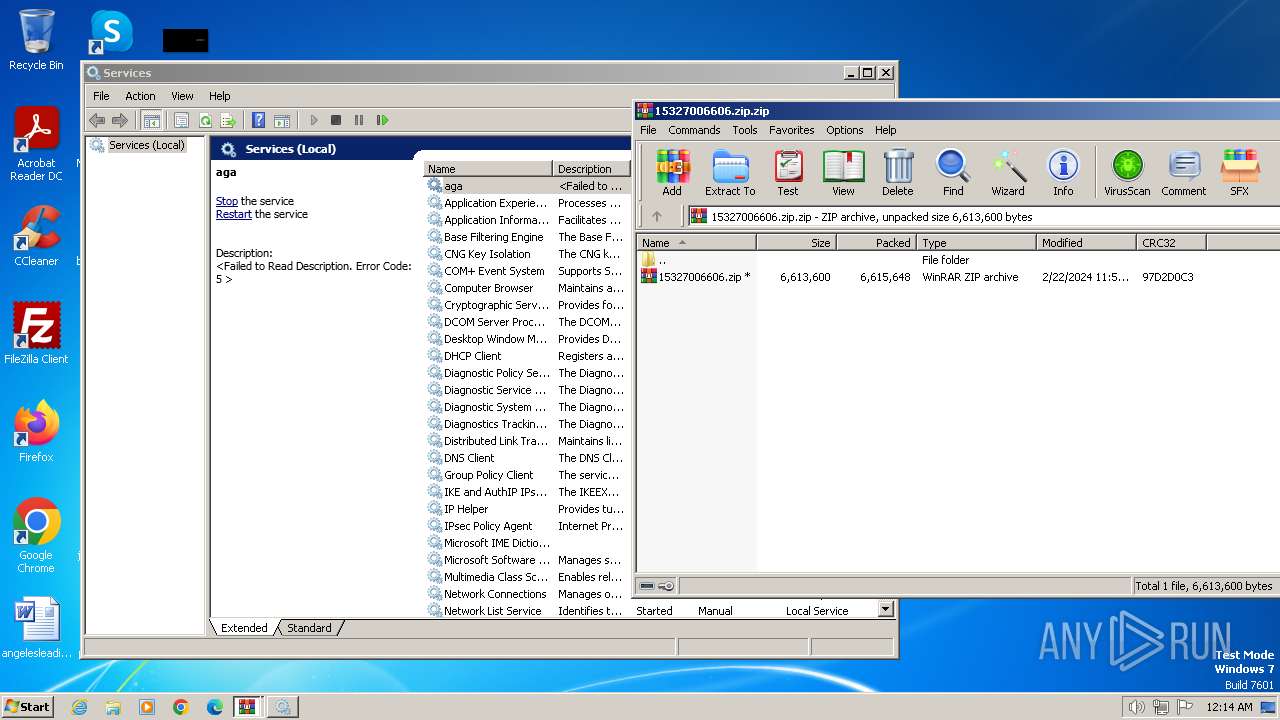1280x720 pixels.
Task: Go up one folder level in WinRAR
Action: pyautogui.click(x=657, y=216)
